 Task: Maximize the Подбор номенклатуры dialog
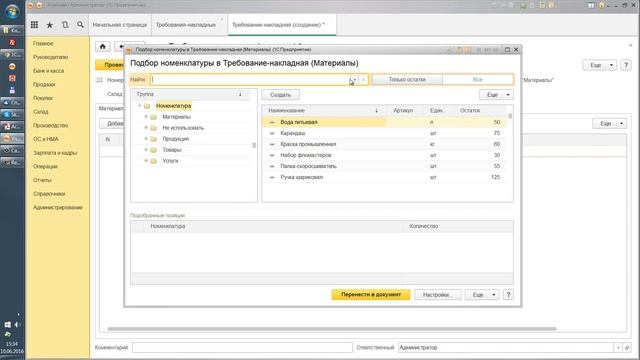coord(507,50)
